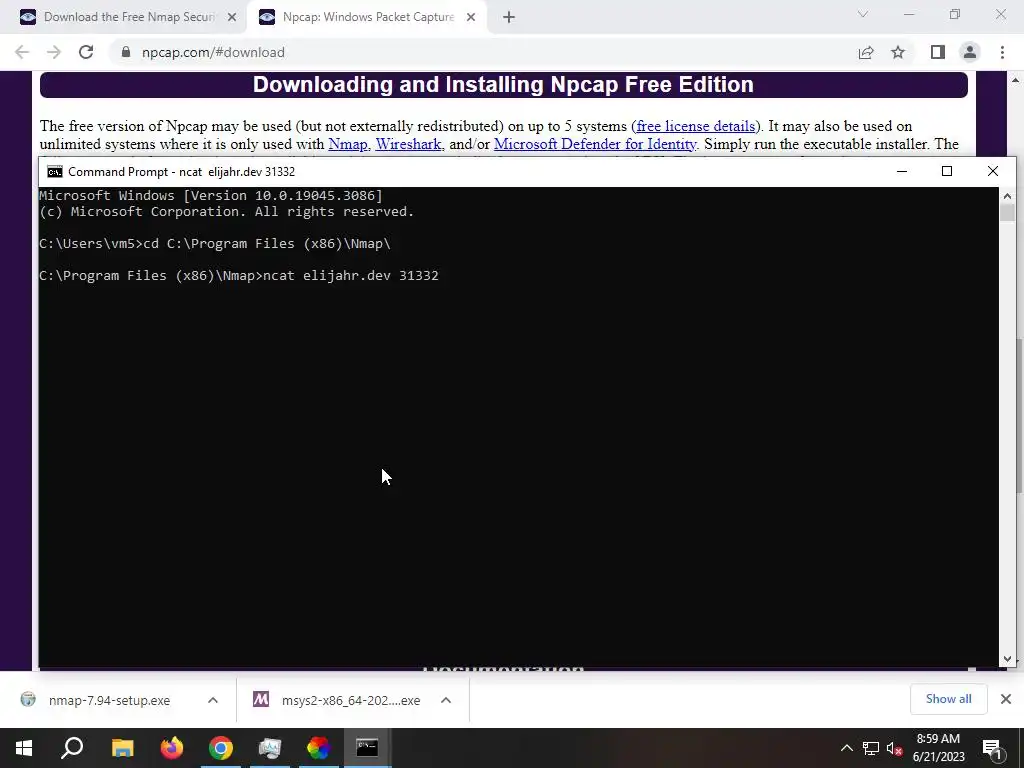Screen dimensions: 1024x768
Task: Open Chrome three-dot menu
Action: (1002, 52)
